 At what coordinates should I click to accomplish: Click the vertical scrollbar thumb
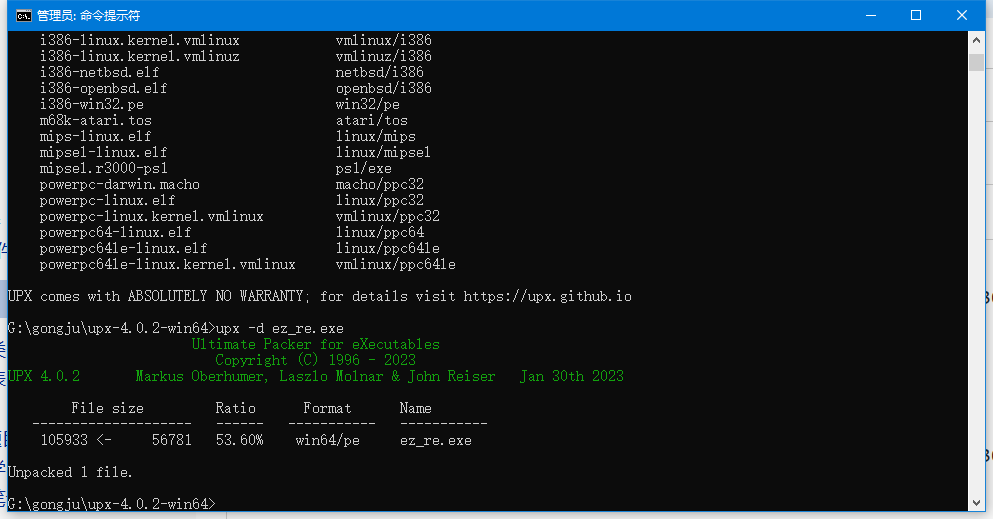(976, 62)
